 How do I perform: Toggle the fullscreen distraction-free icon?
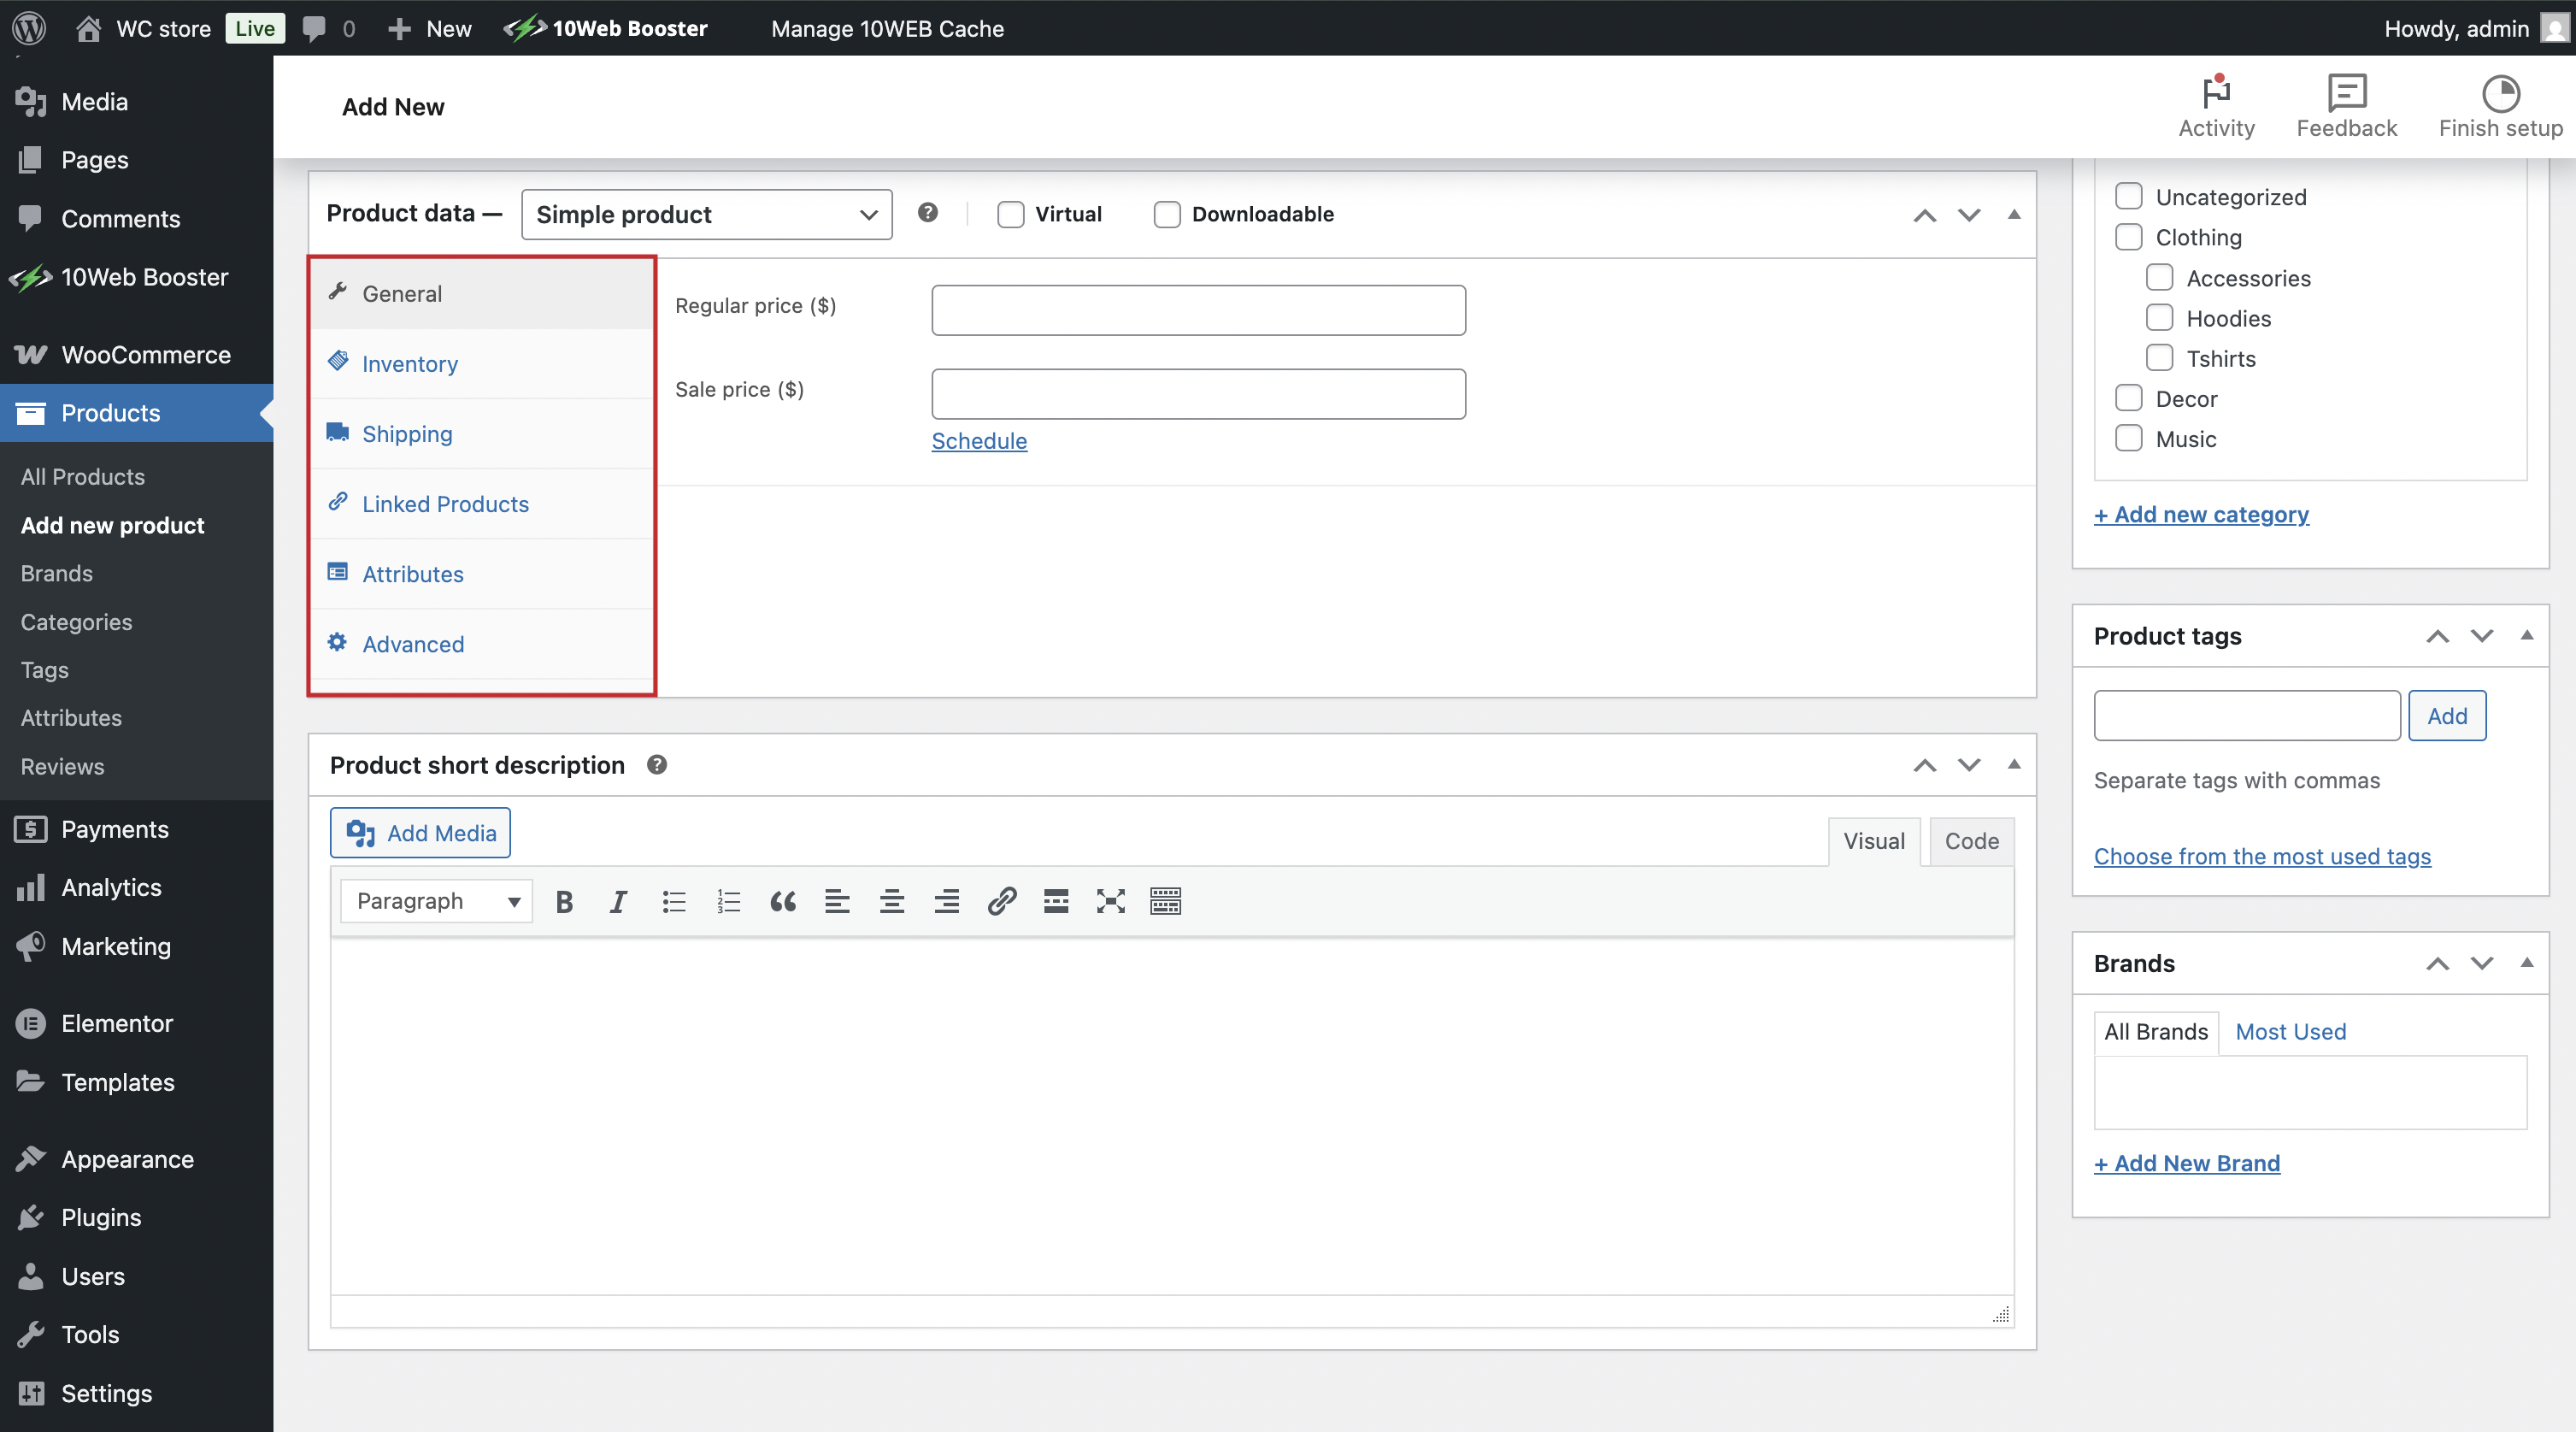(1110, 902)
